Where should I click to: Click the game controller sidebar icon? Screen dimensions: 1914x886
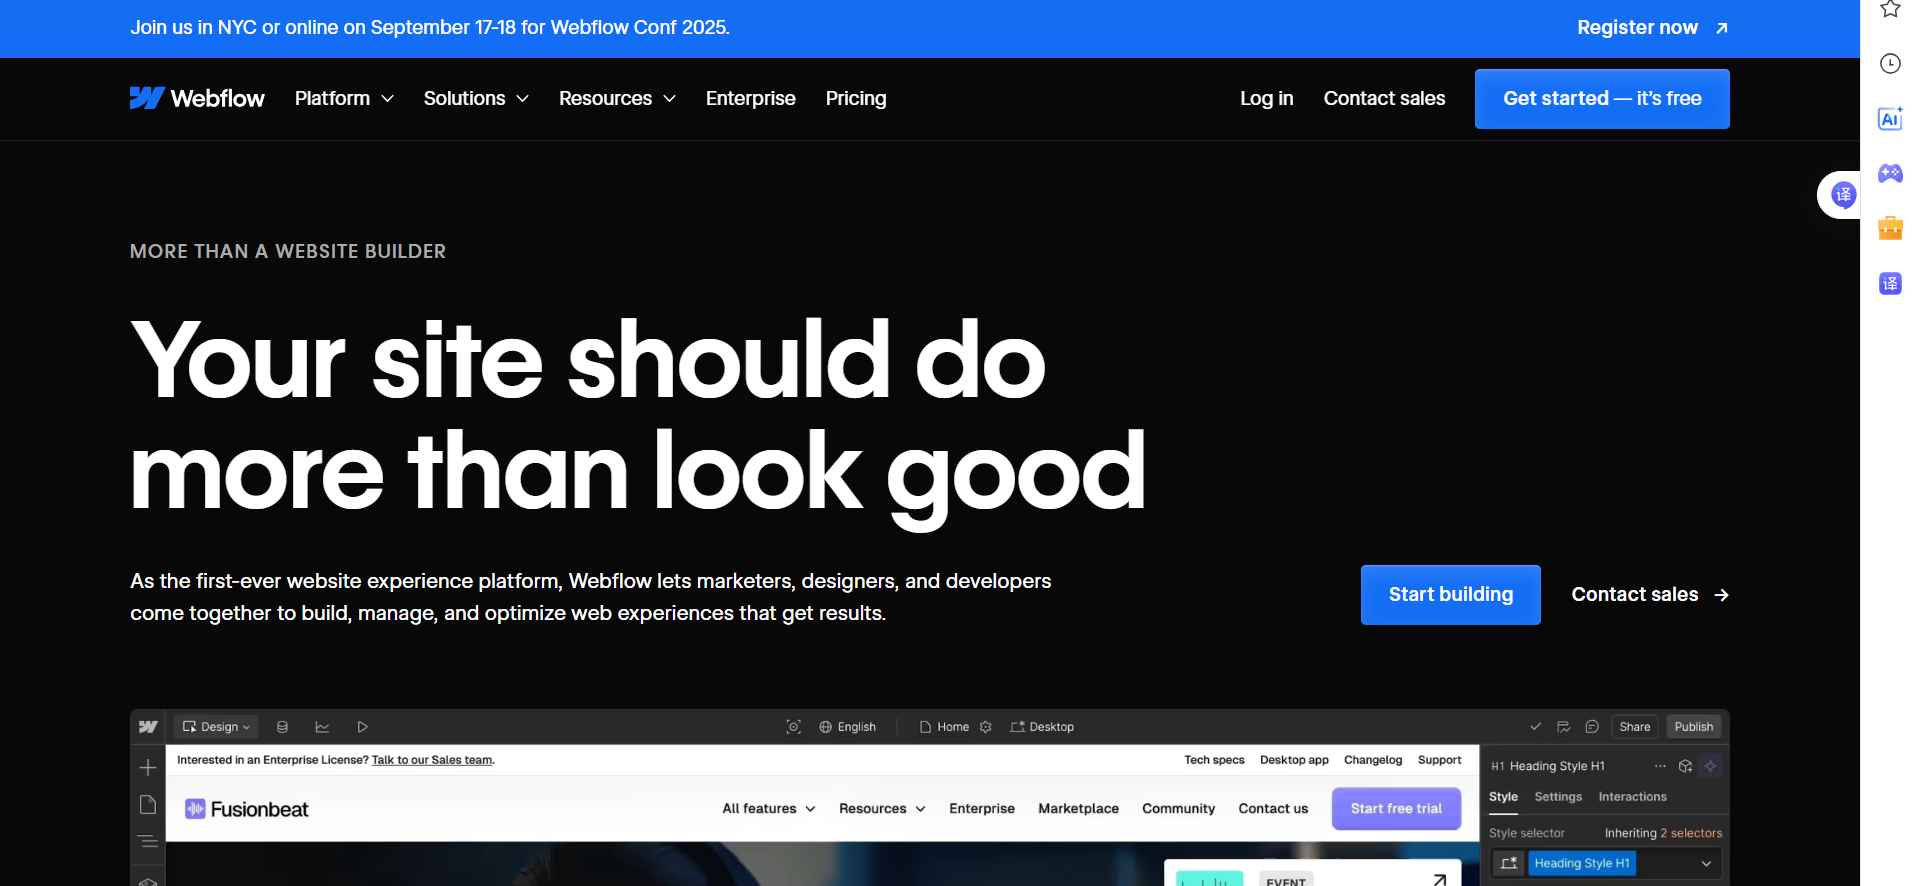[1890, 173]
